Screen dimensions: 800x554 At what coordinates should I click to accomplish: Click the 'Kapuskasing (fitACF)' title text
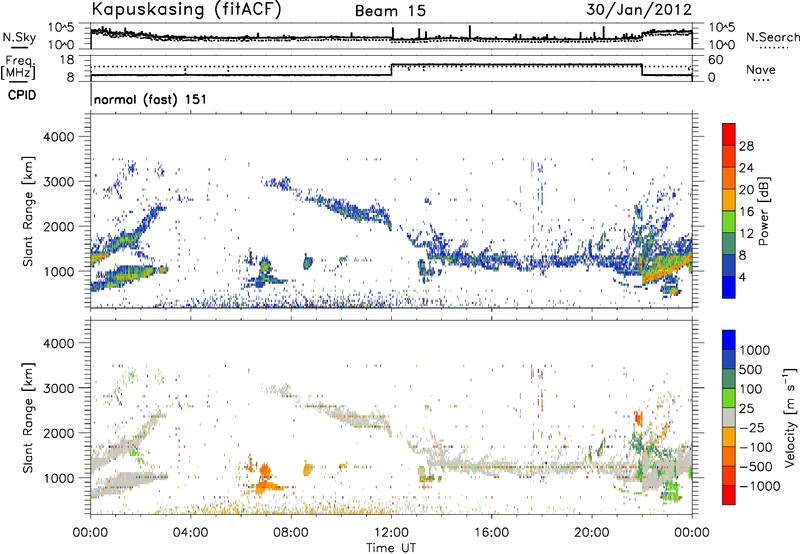pos(186,10)
